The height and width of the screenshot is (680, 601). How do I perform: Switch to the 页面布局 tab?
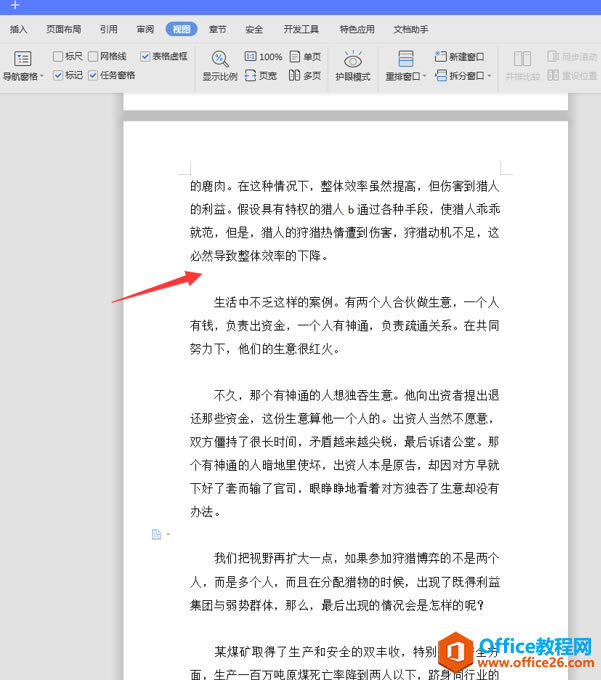[x=64, y=29]
